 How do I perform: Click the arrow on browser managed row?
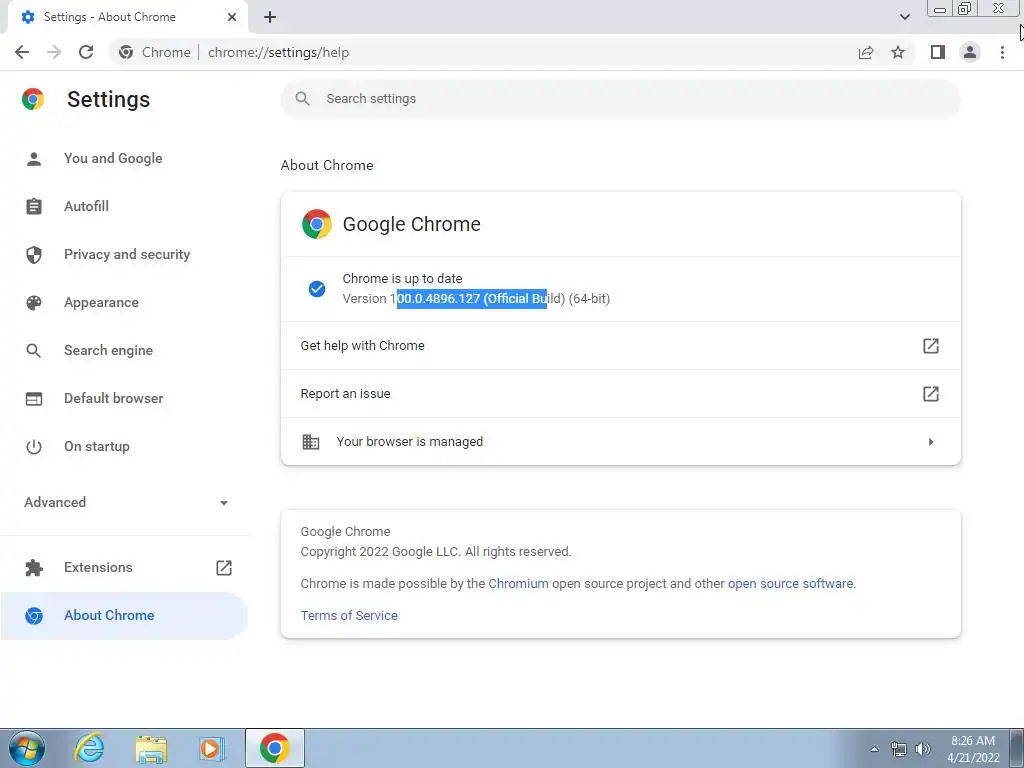tap(931, 442)
